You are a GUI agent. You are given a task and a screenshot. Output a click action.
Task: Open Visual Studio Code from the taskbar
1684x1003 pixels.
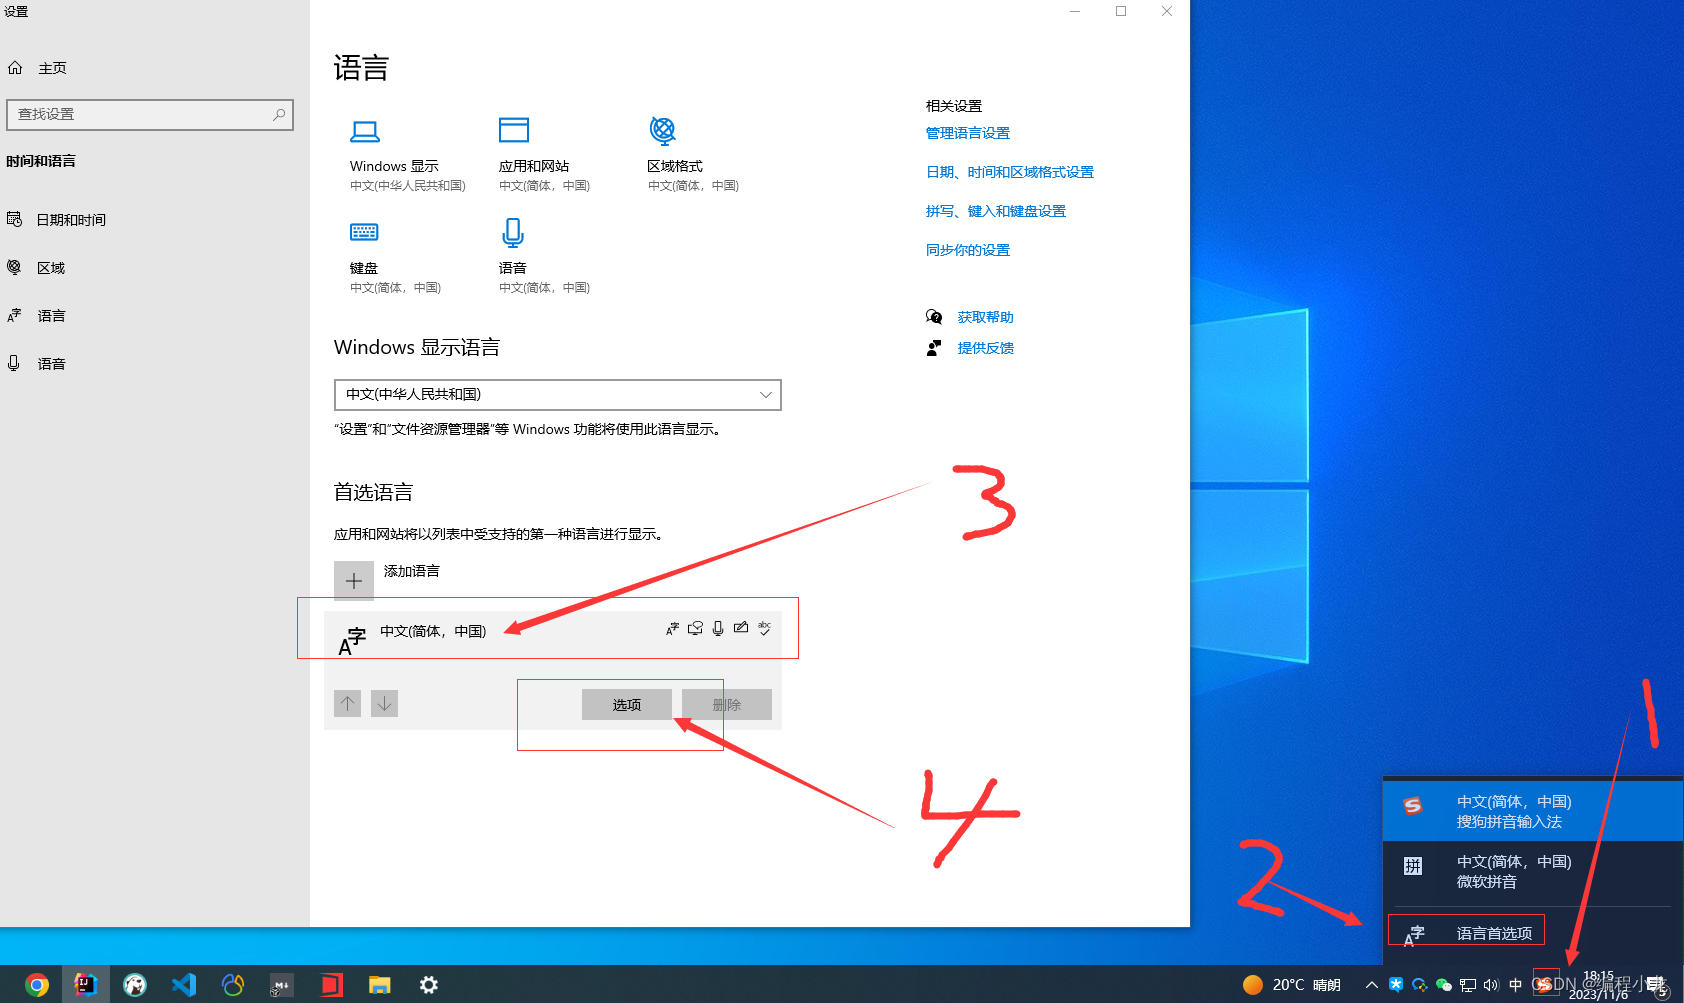click(x=183, y=984)
